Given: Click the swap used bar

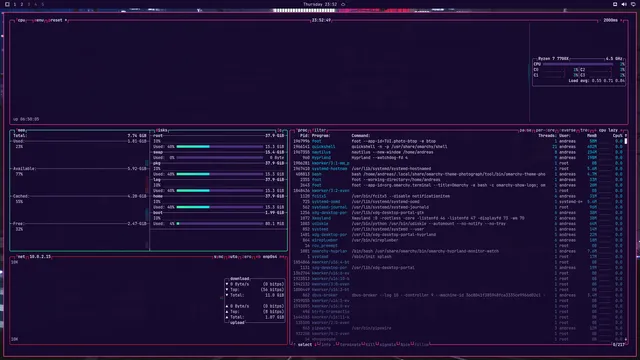Looking at the screenshot, I should coord(220,158).
